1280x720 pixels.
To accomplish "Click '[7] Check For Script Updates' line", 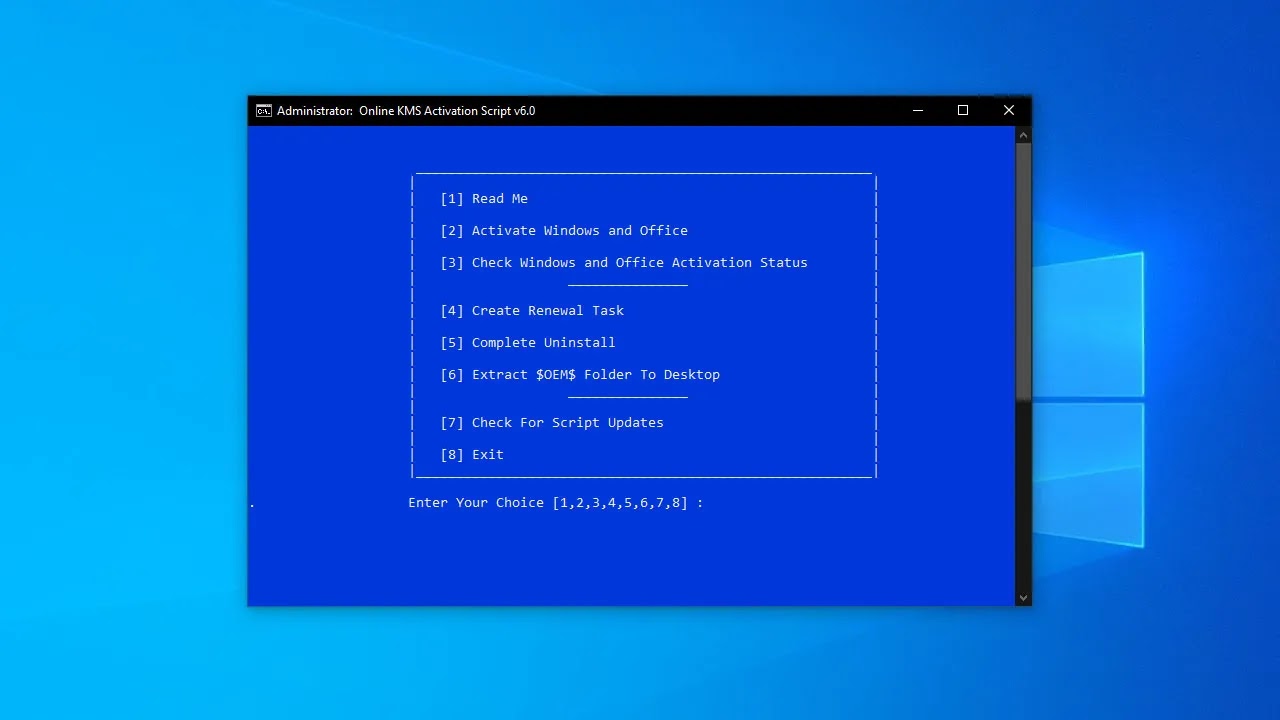I will [x=552, y=423].
